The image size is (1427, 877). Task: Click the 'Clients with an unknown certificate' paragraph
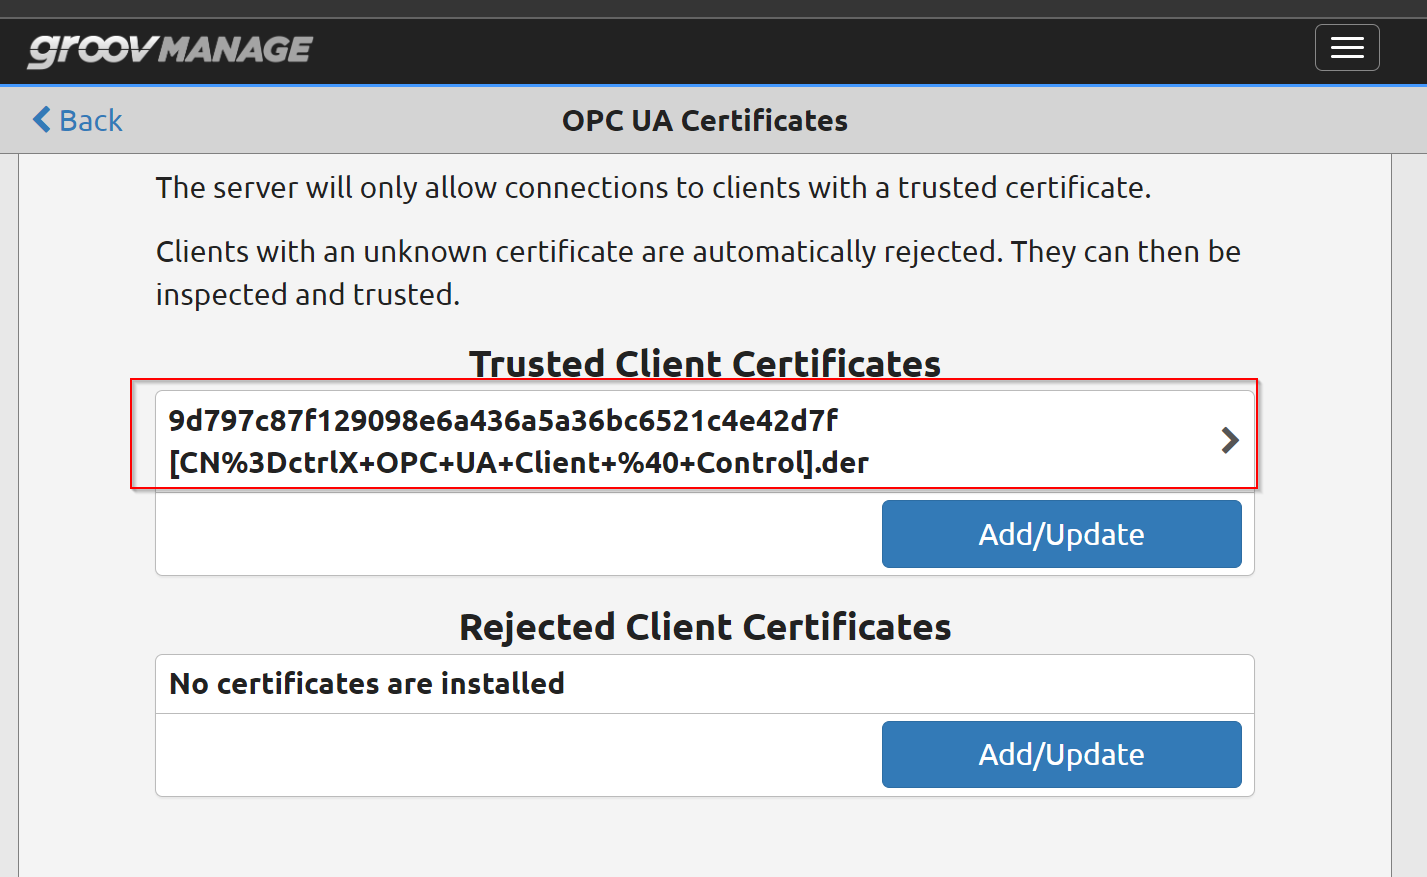point(698,273)
